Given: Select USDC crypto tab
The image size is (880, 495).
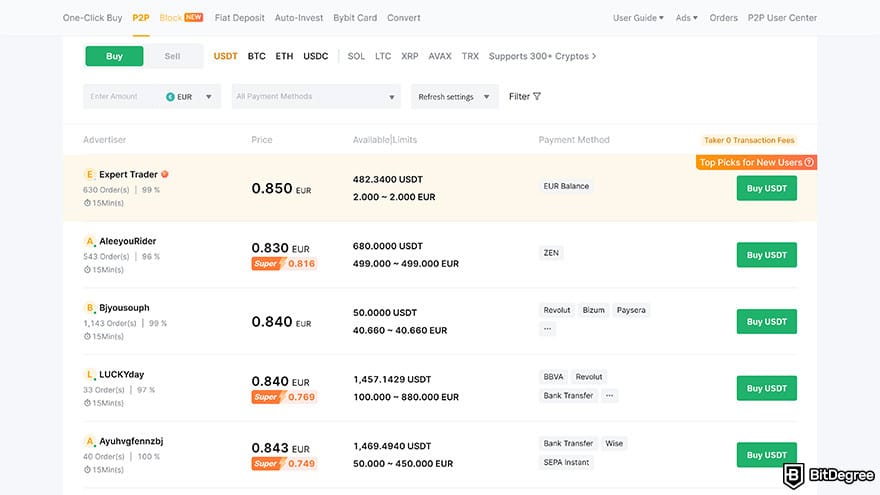Looking at the screenshot, I should click(315, 56).
